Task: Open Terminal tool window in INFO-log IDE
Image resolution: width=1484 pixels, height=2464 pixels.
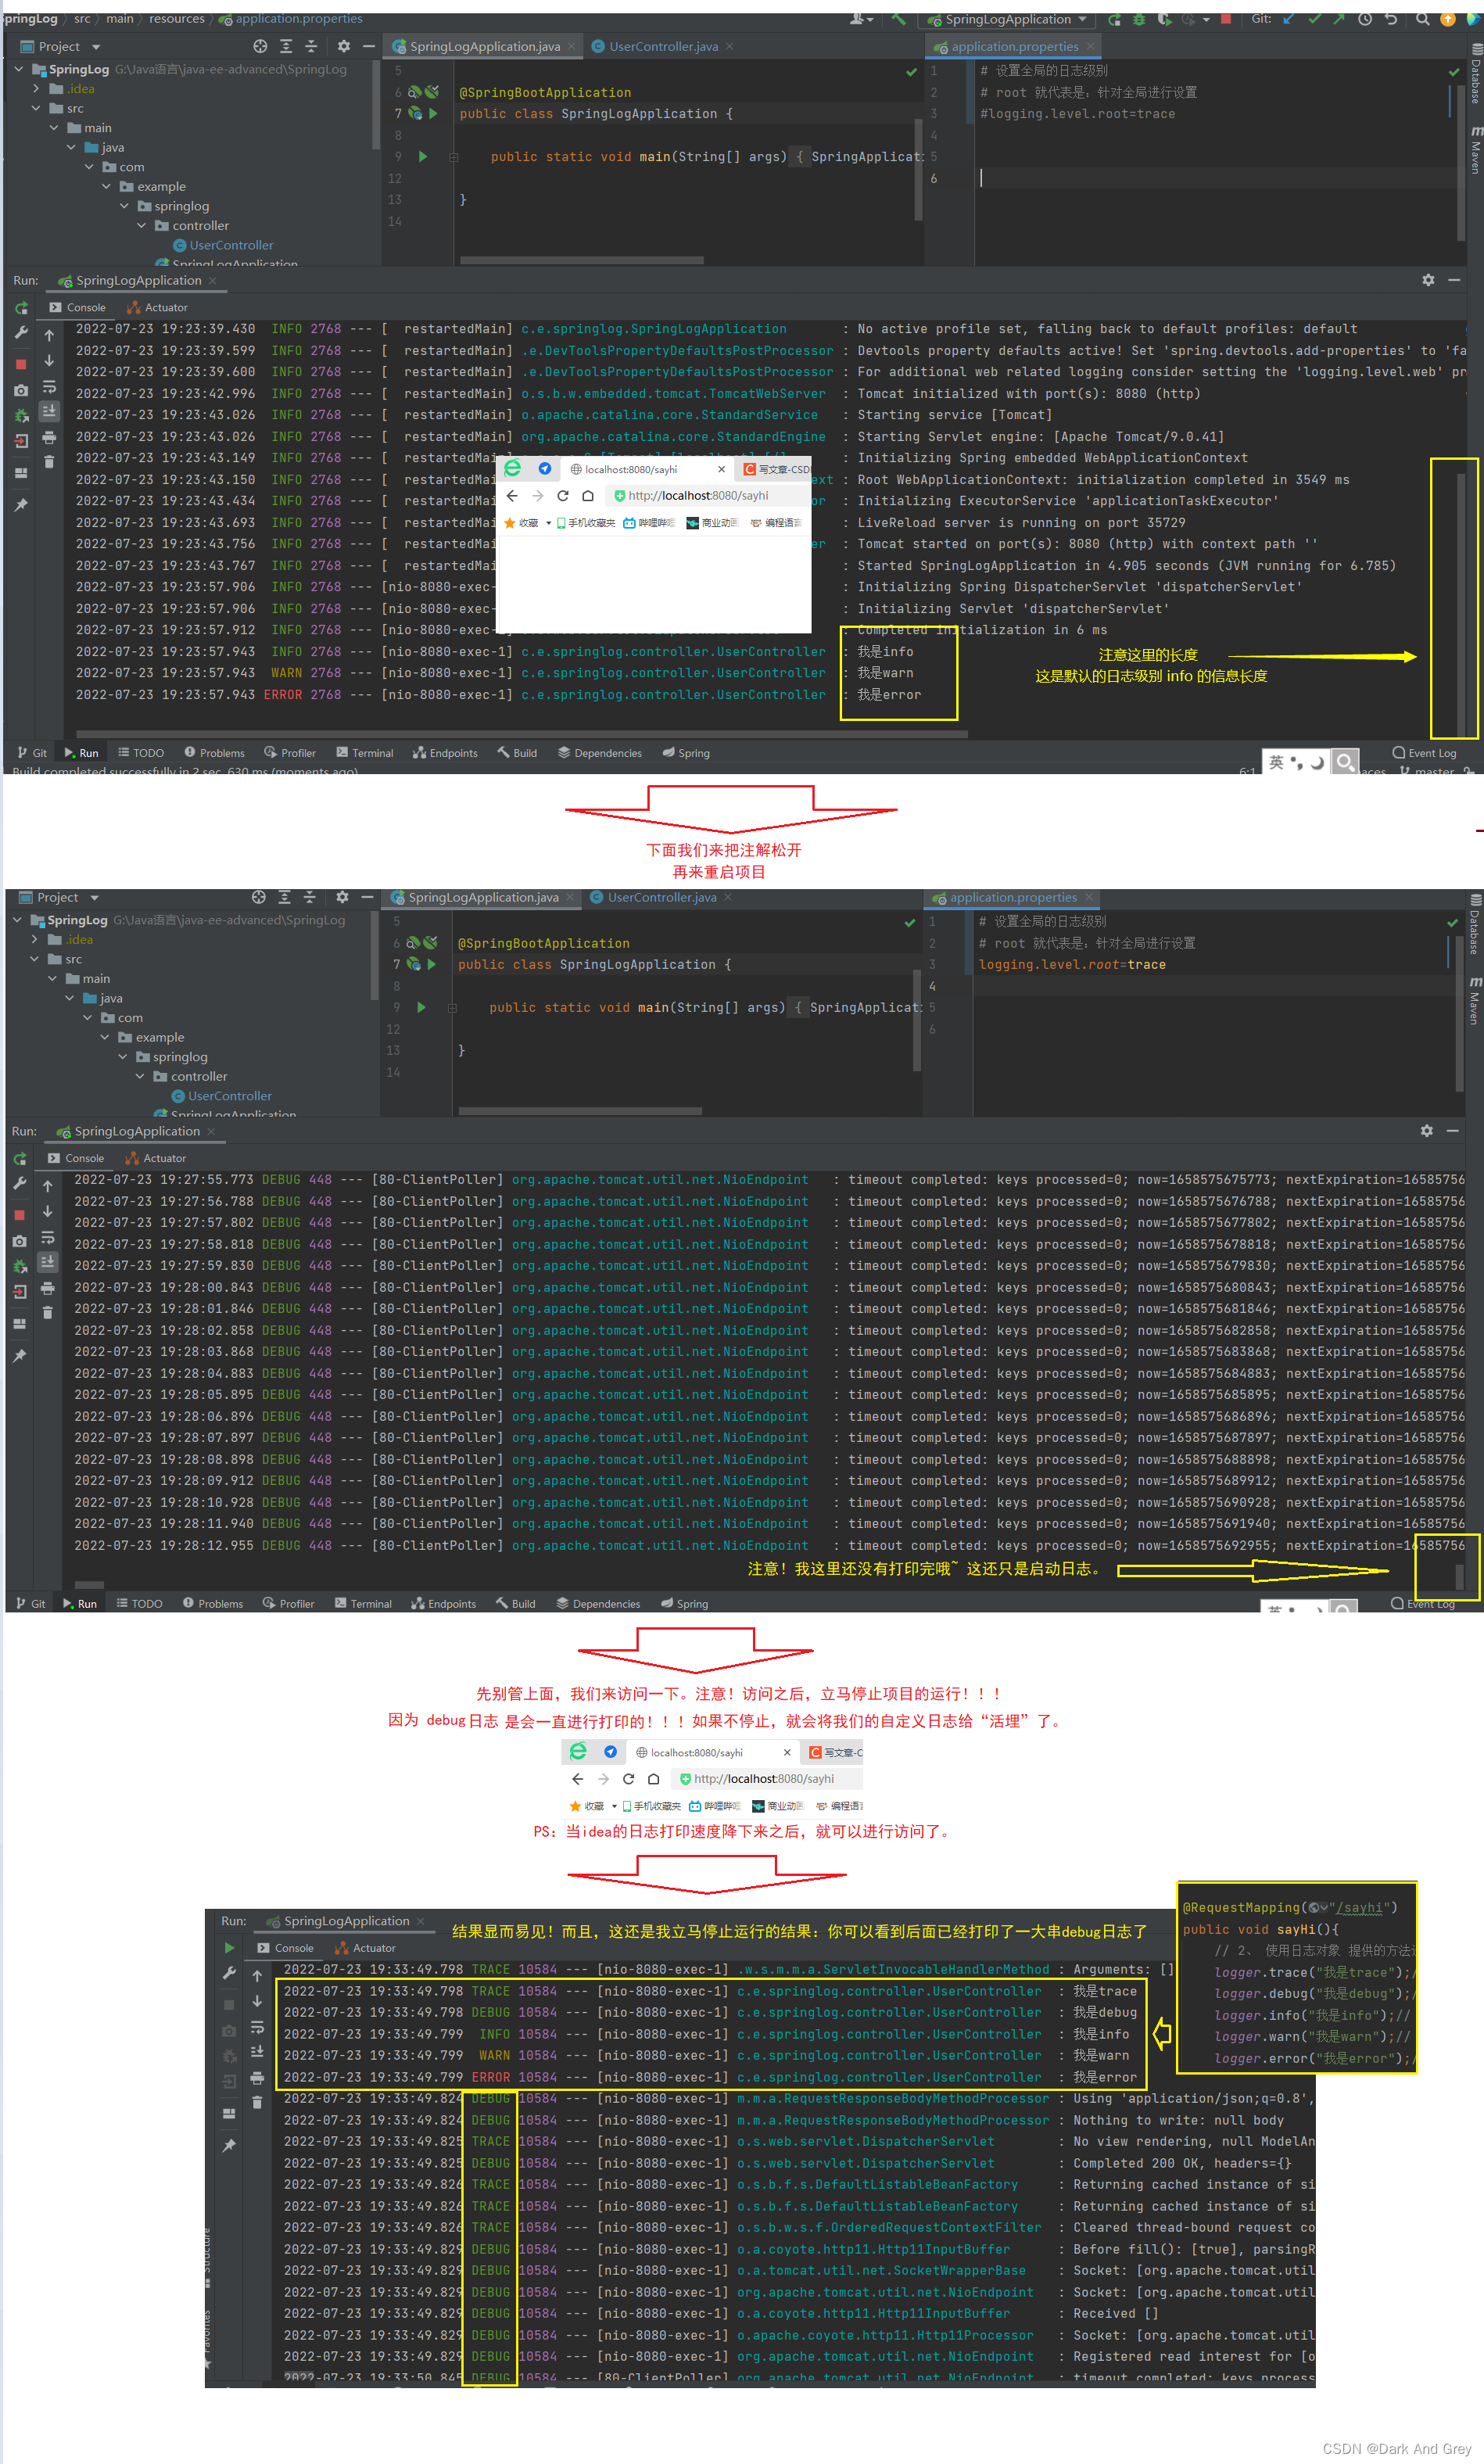Action: click(365, 752)
